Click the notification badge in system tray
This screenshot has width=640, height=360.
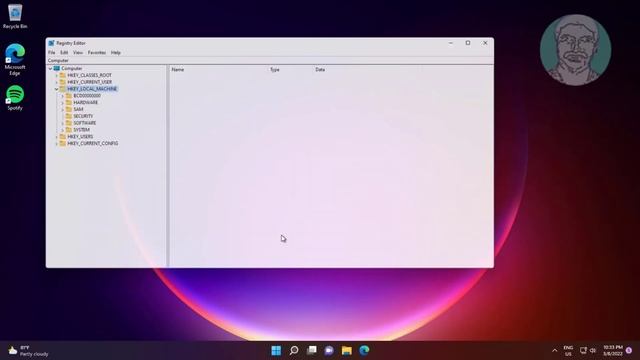click(x=629, y=351)
